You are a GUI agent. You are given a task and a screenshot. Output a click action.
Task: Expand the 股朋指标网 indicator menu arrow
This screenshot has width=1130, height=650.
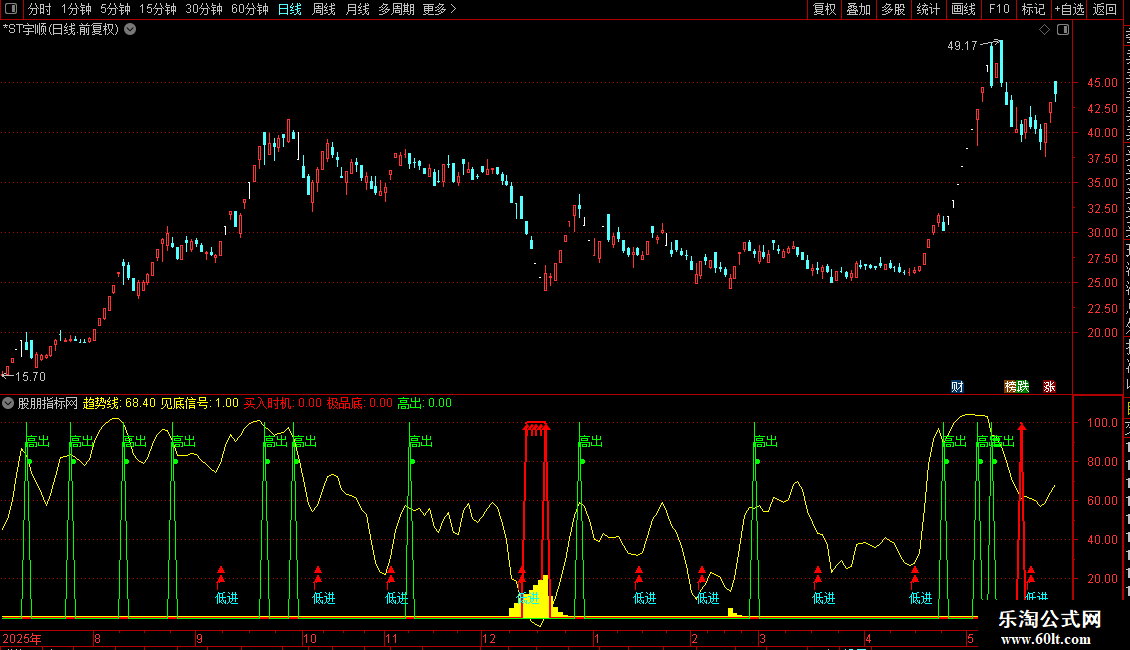pyautogui.click(x=8, y=404)
